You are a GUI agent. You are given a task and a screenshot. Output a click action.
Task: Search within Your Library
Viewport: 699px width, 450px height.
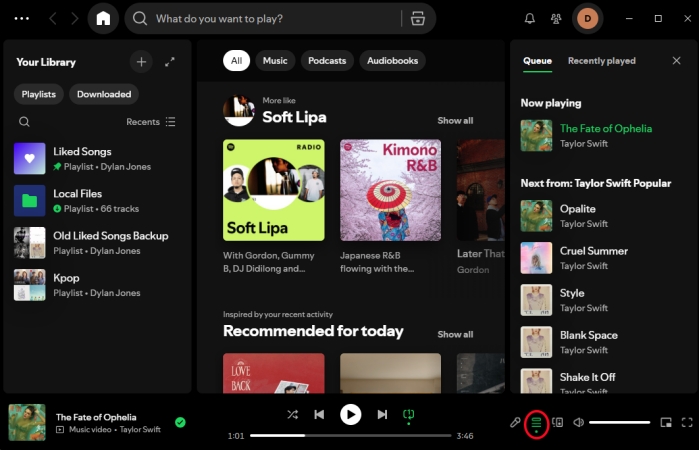[25, 122]
